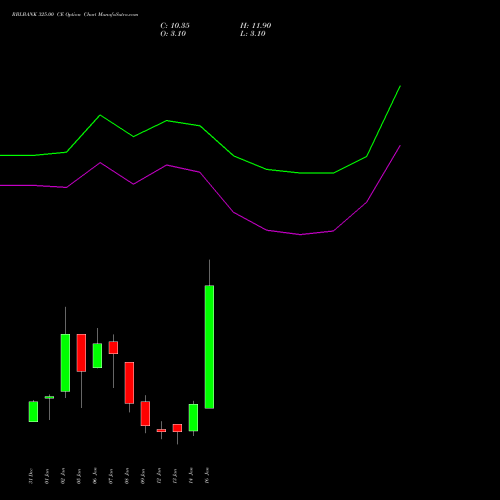Click the 03 Jan date label
Image resolution: width=500 pixels, height=500 pixels.
coord(79,476)
